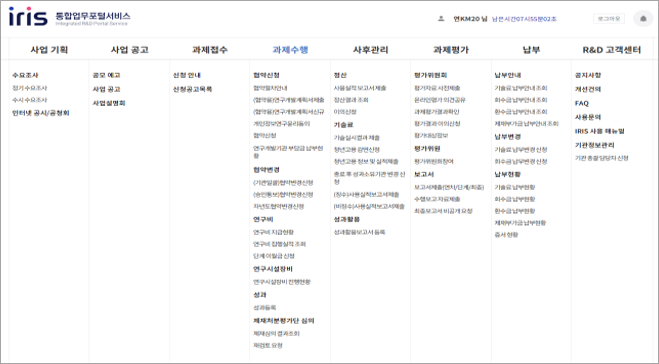Image resolution: width=659 pixels, height=364 pixels.
Task: Click 성과등록 link
Action: tap(264, 308)
